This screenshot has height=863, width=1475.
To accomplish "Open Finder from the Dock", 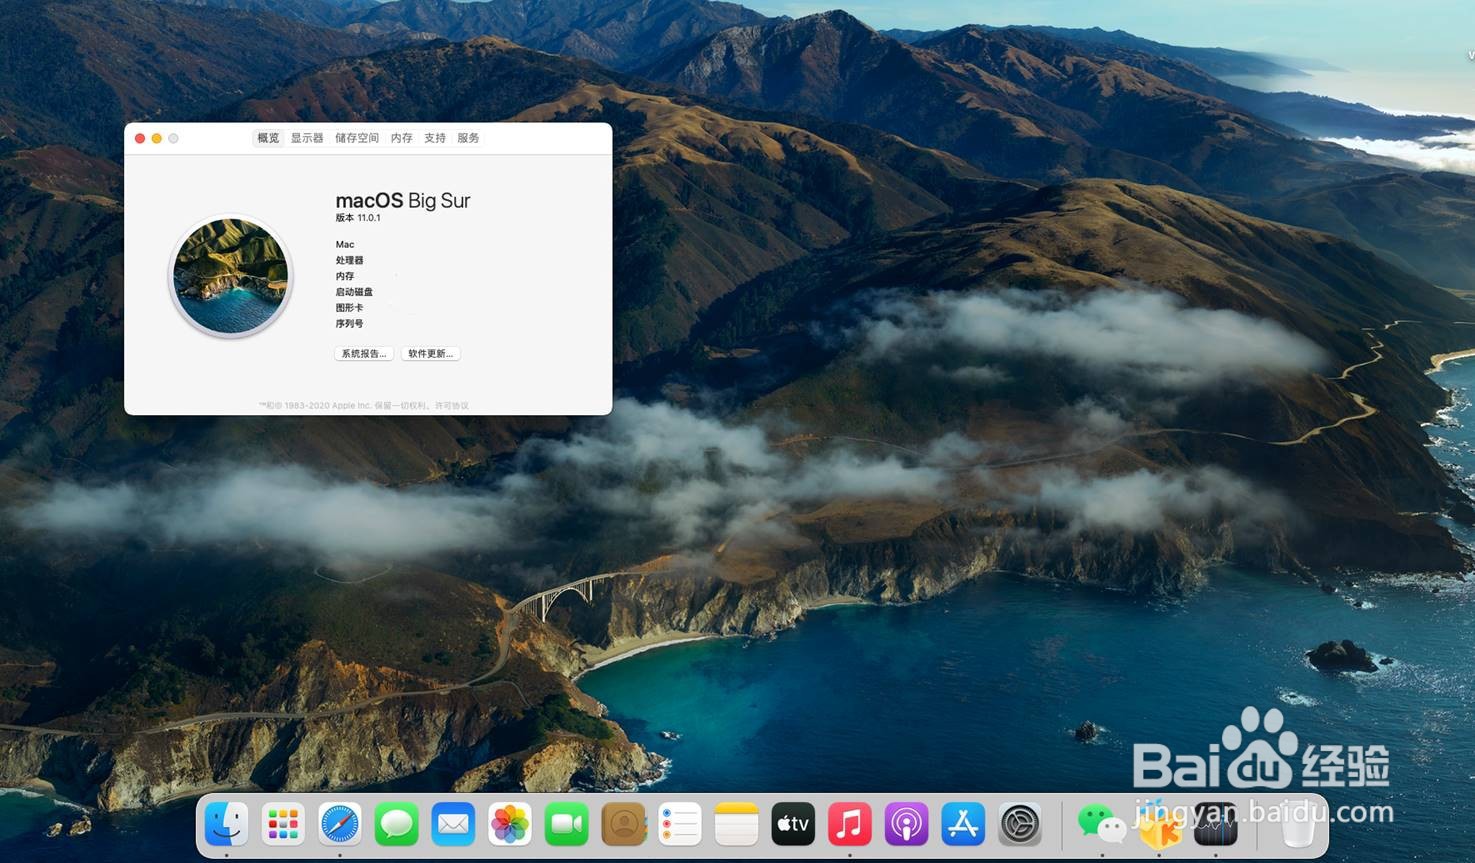I will click(226, 824).
